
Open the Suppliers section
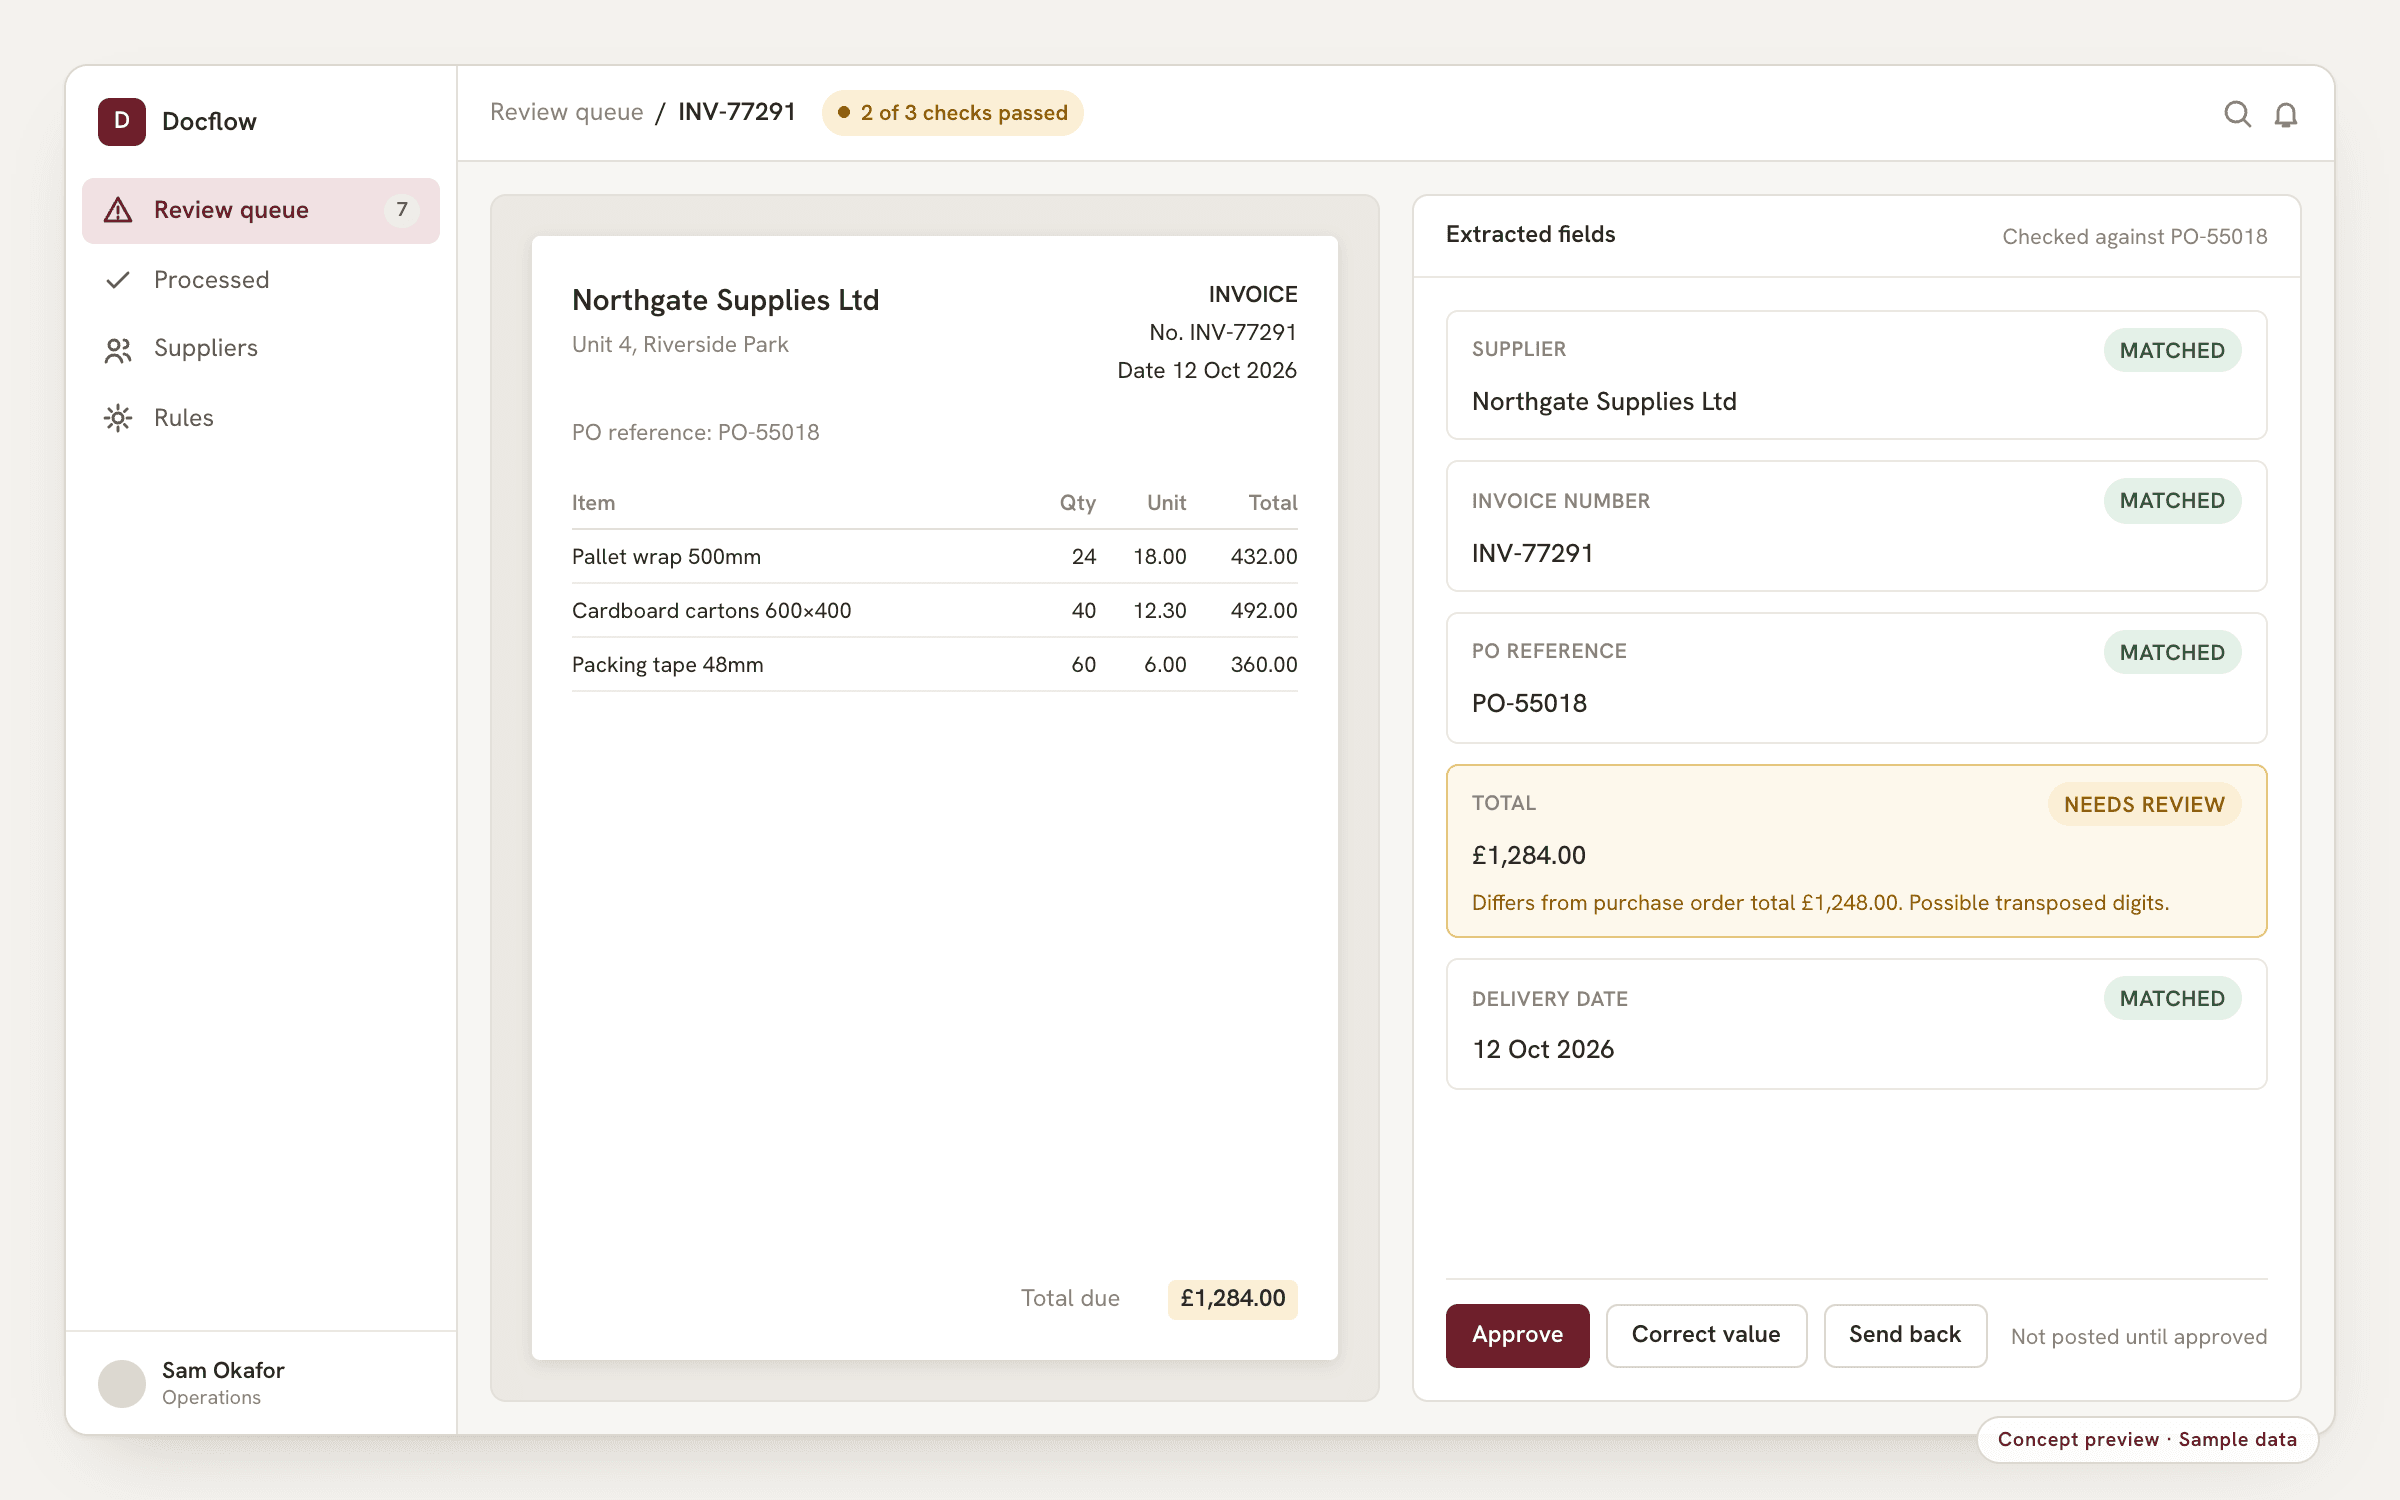(261, 349)
